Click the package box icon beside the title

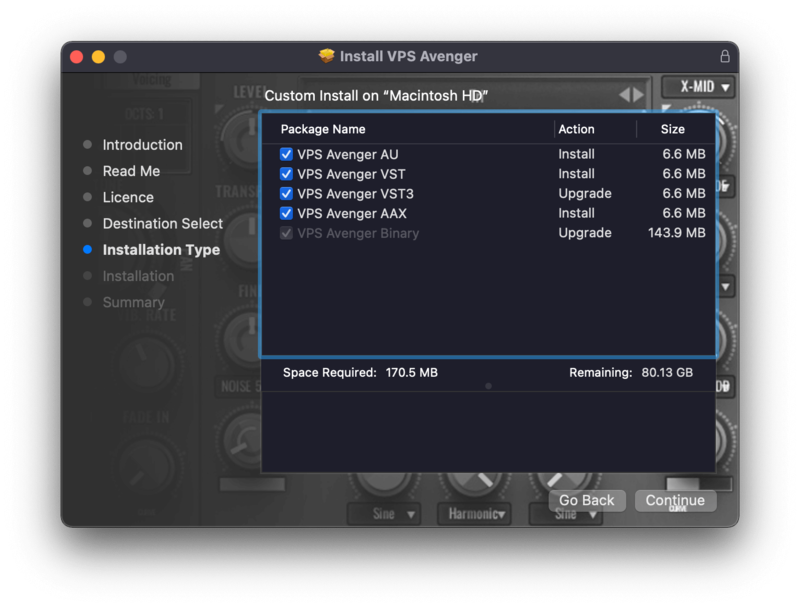point(327,56)
